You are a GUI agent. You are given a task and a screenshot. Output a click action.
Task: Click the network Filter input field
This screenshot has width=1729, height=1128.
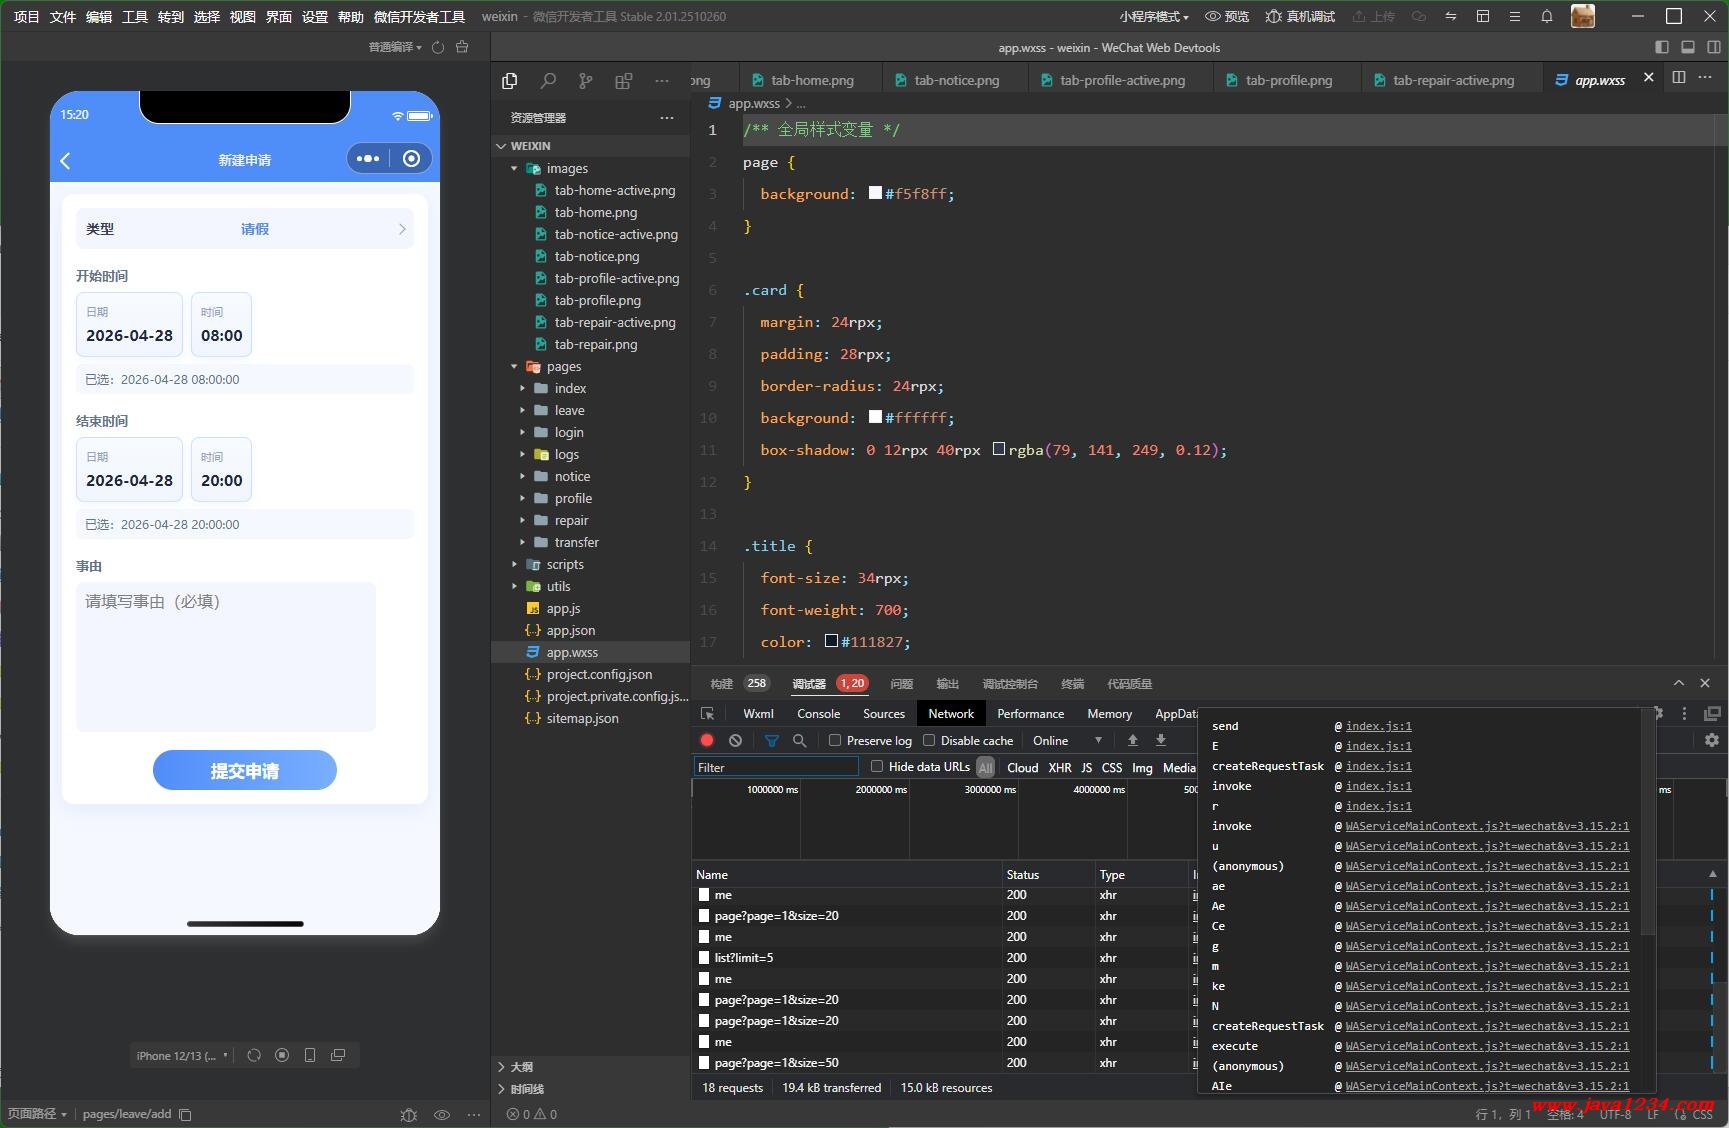coord(776,767)
